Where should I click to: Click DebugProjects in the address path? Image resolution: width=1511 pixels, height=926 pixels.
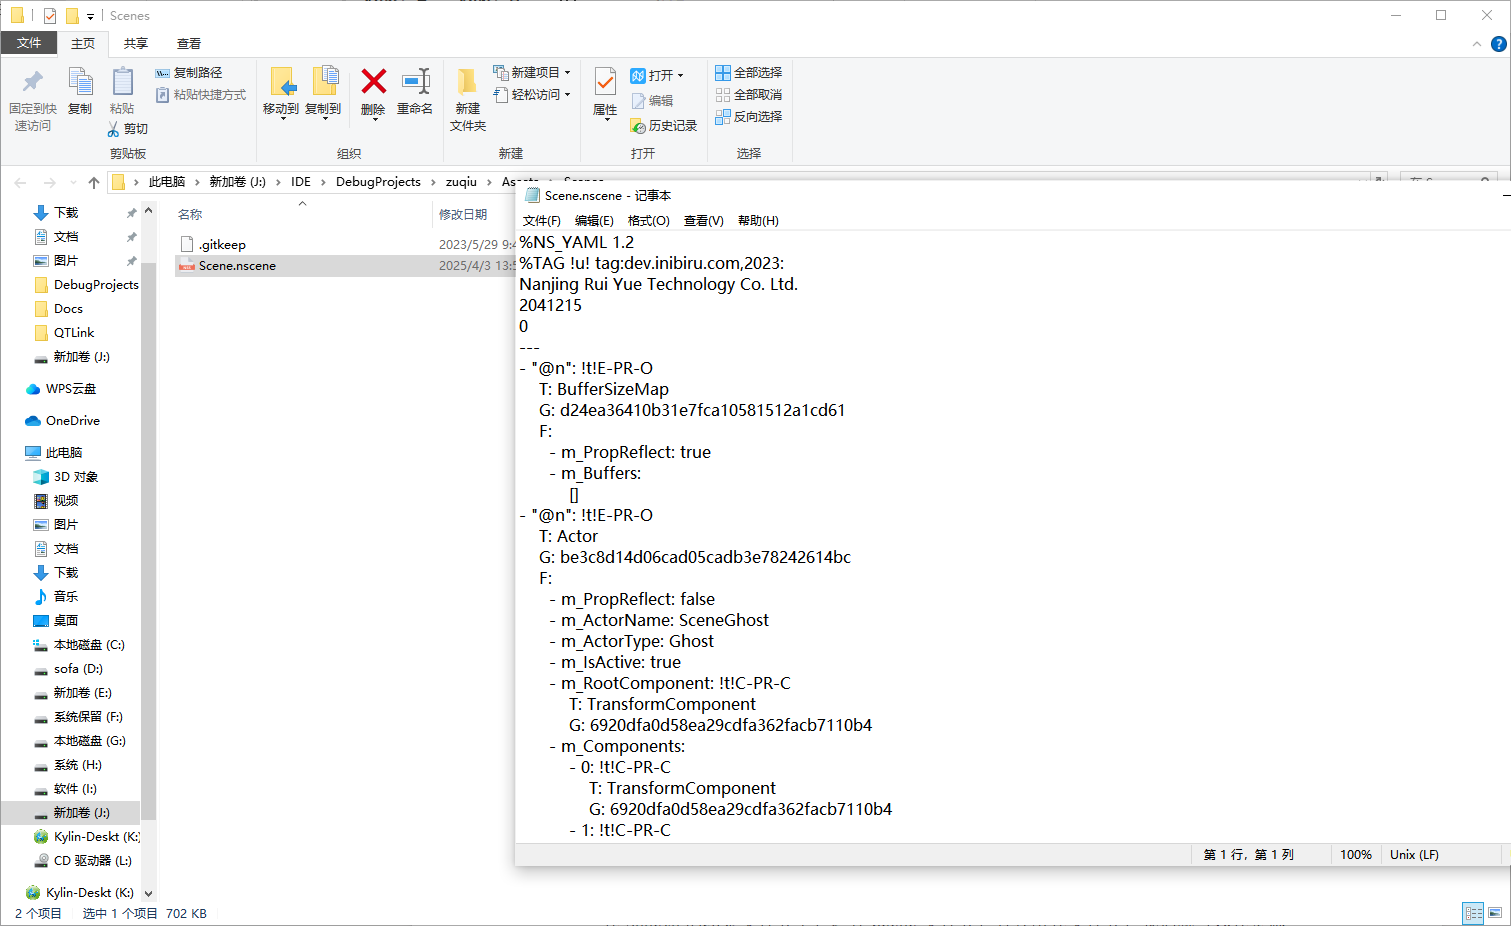[x=378, y=182]
